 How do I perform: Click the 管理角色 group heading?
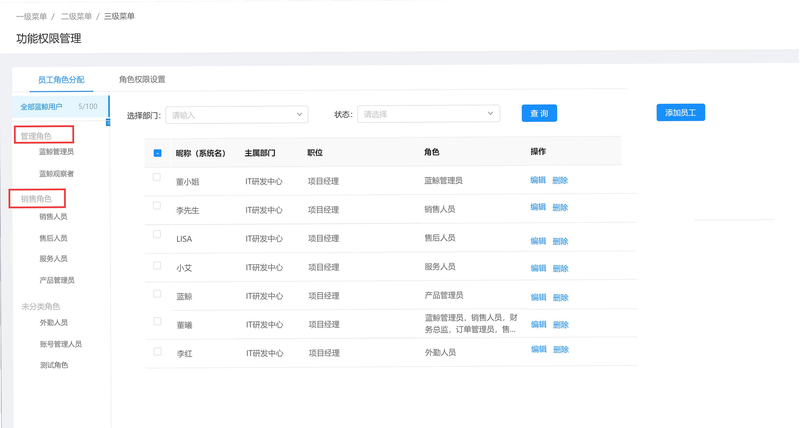[x=36, y=136]
